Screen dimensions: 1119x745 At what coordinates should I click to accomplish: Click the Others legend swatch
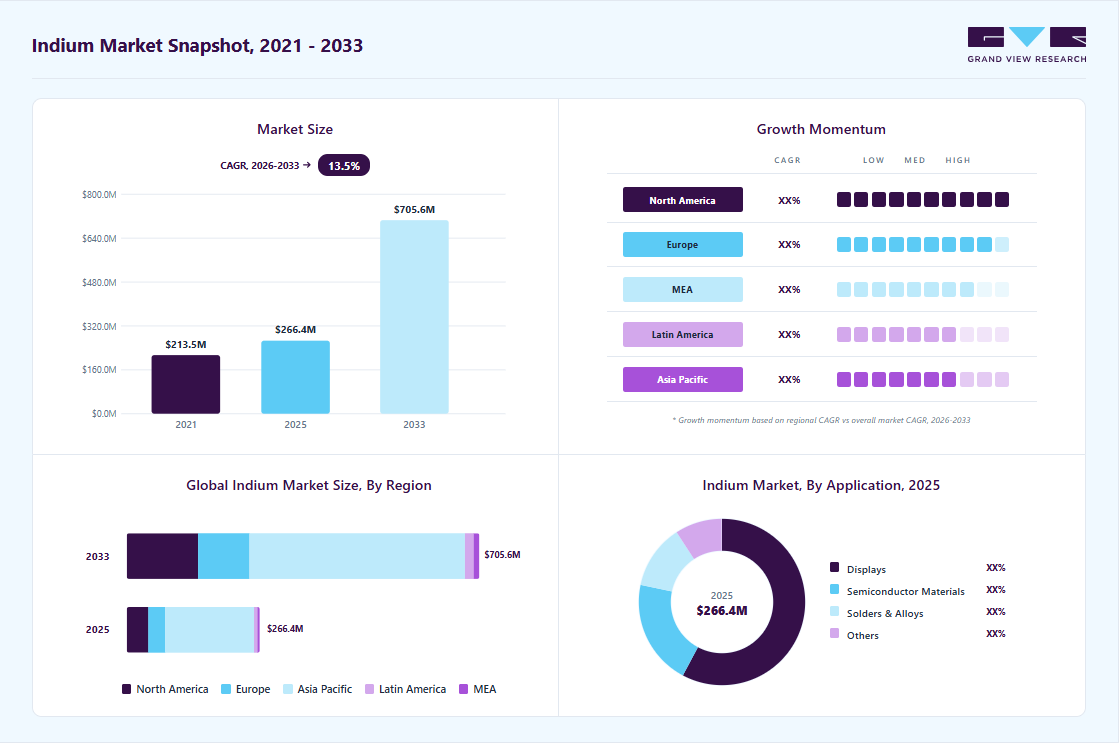tap(834, 633)
